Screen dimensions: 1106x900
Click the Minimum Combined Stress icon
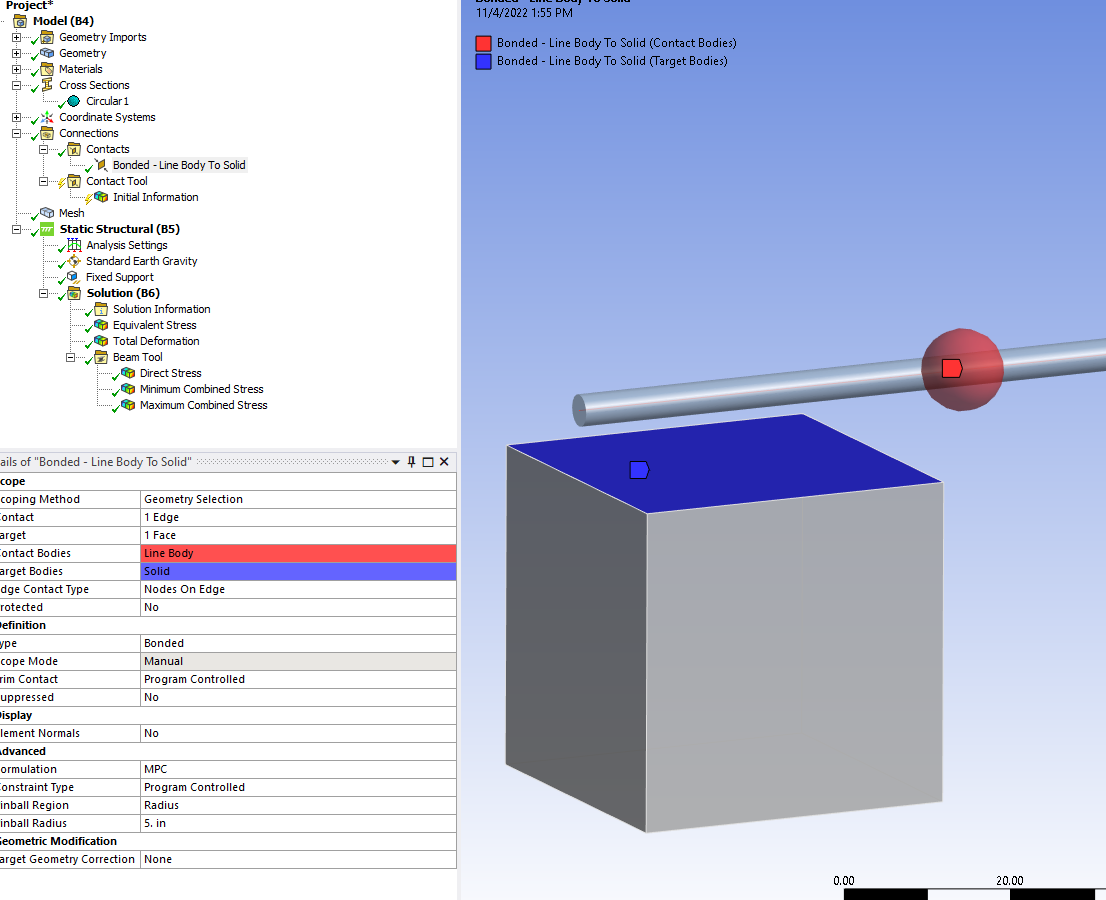pyautogui.click(x=128, y=389)
